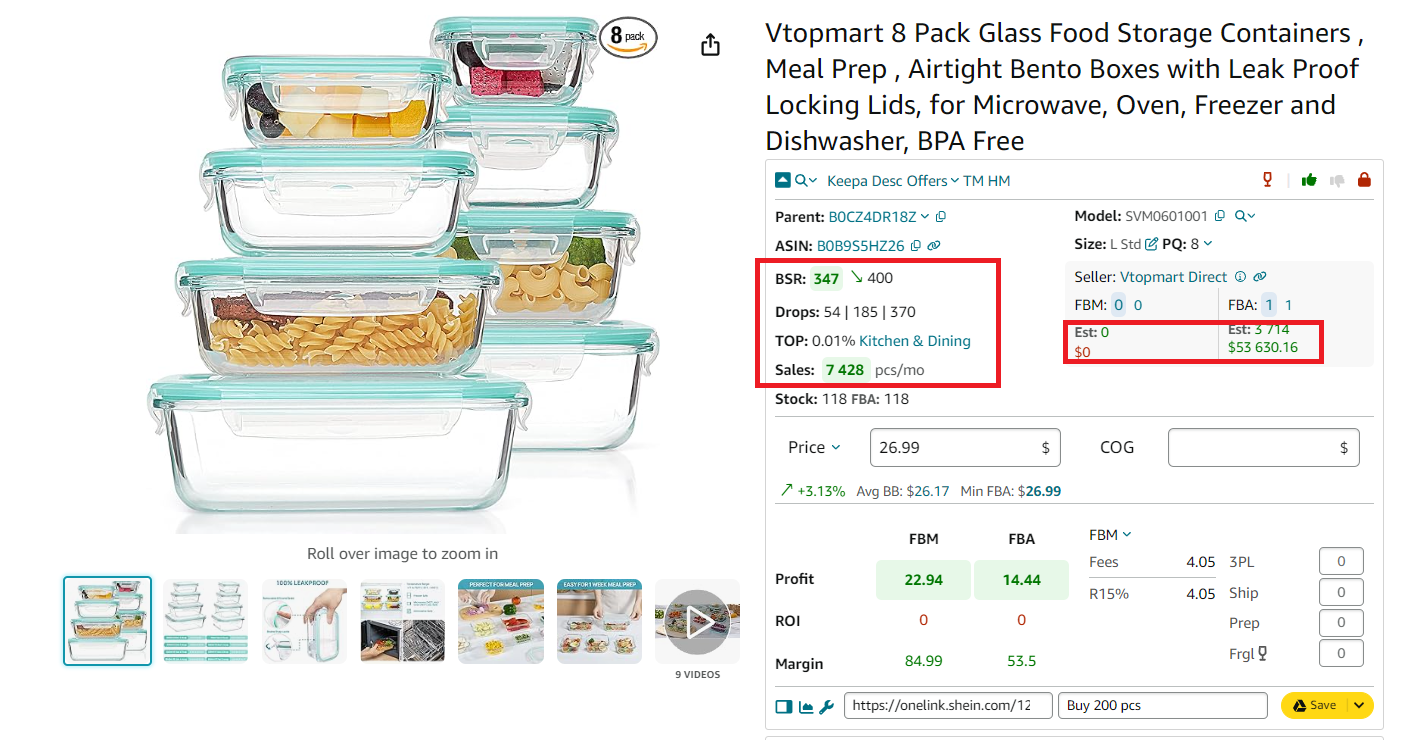Toggle the panel icon next to chart icon
The height and width of the screenshot is (740, 1410).
[783, 706]
